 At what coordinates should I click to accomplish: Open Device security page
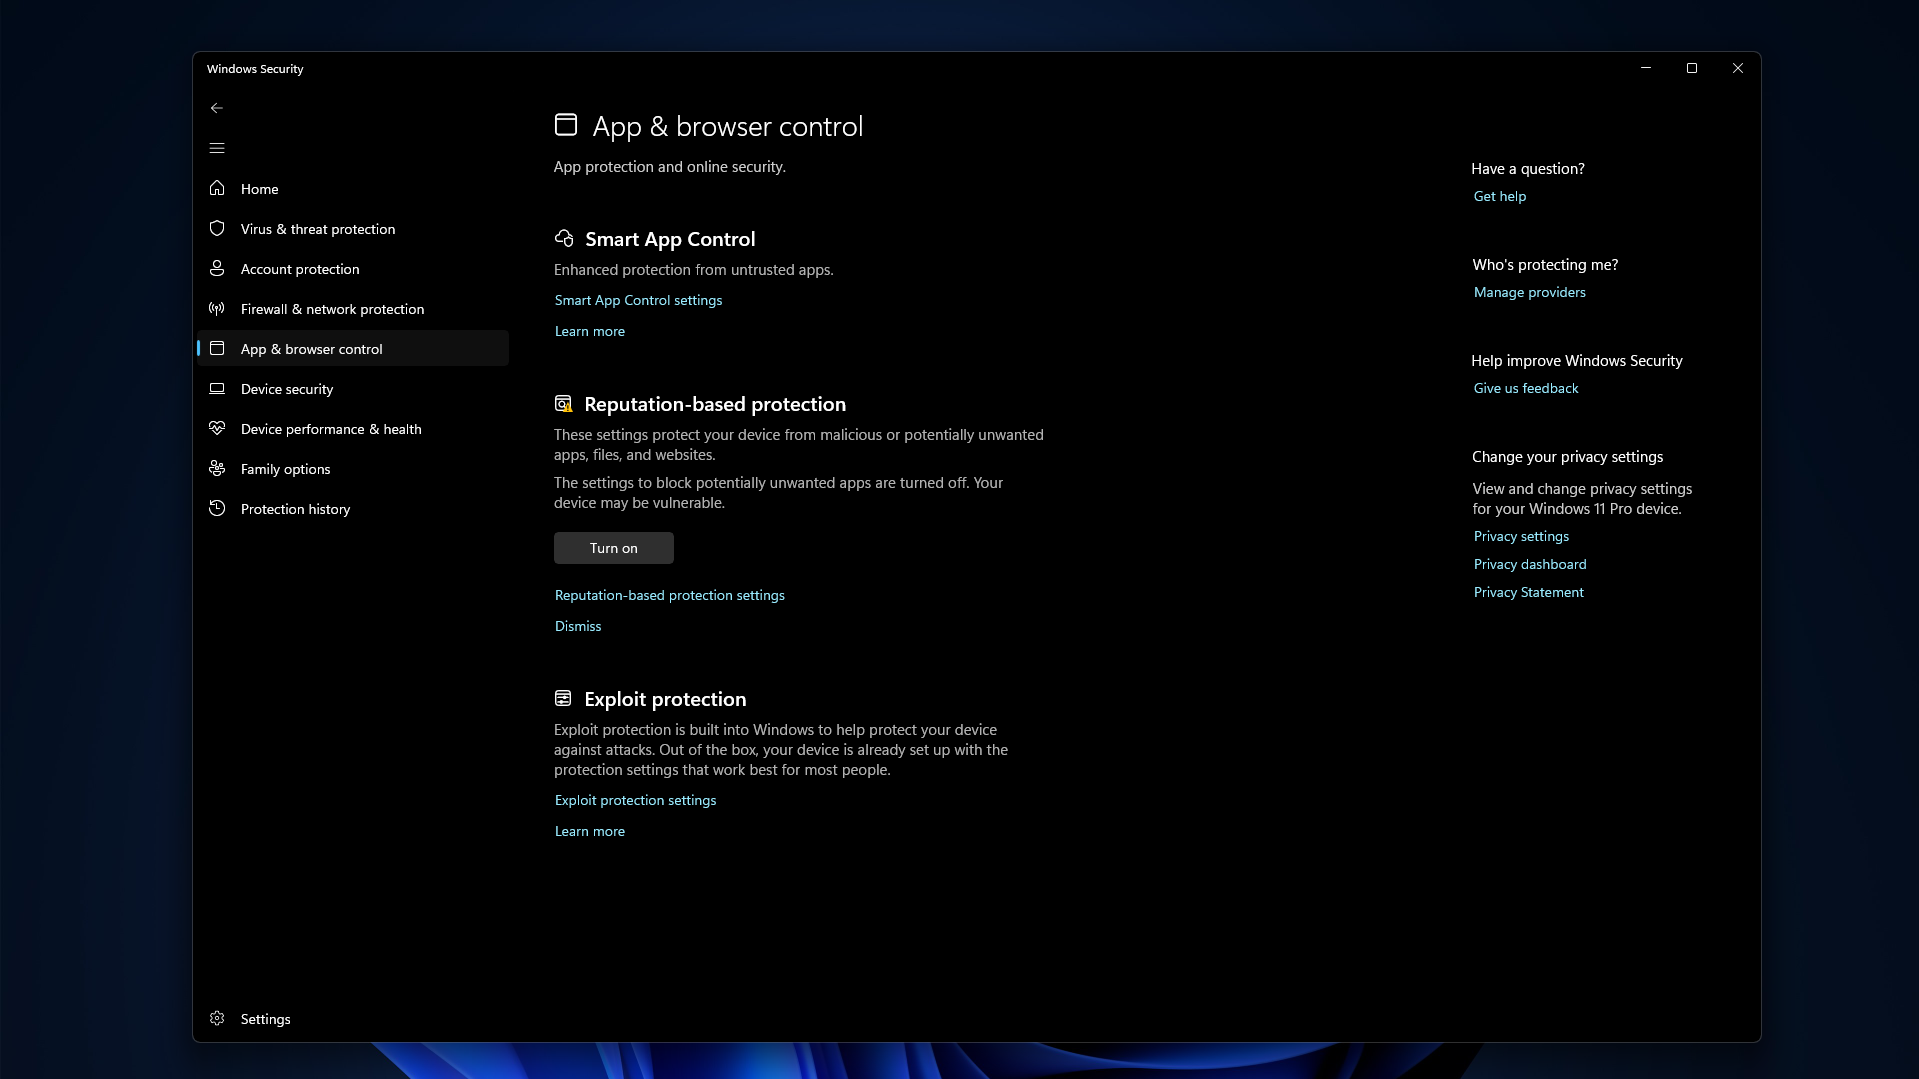click(x=352, y=388)
